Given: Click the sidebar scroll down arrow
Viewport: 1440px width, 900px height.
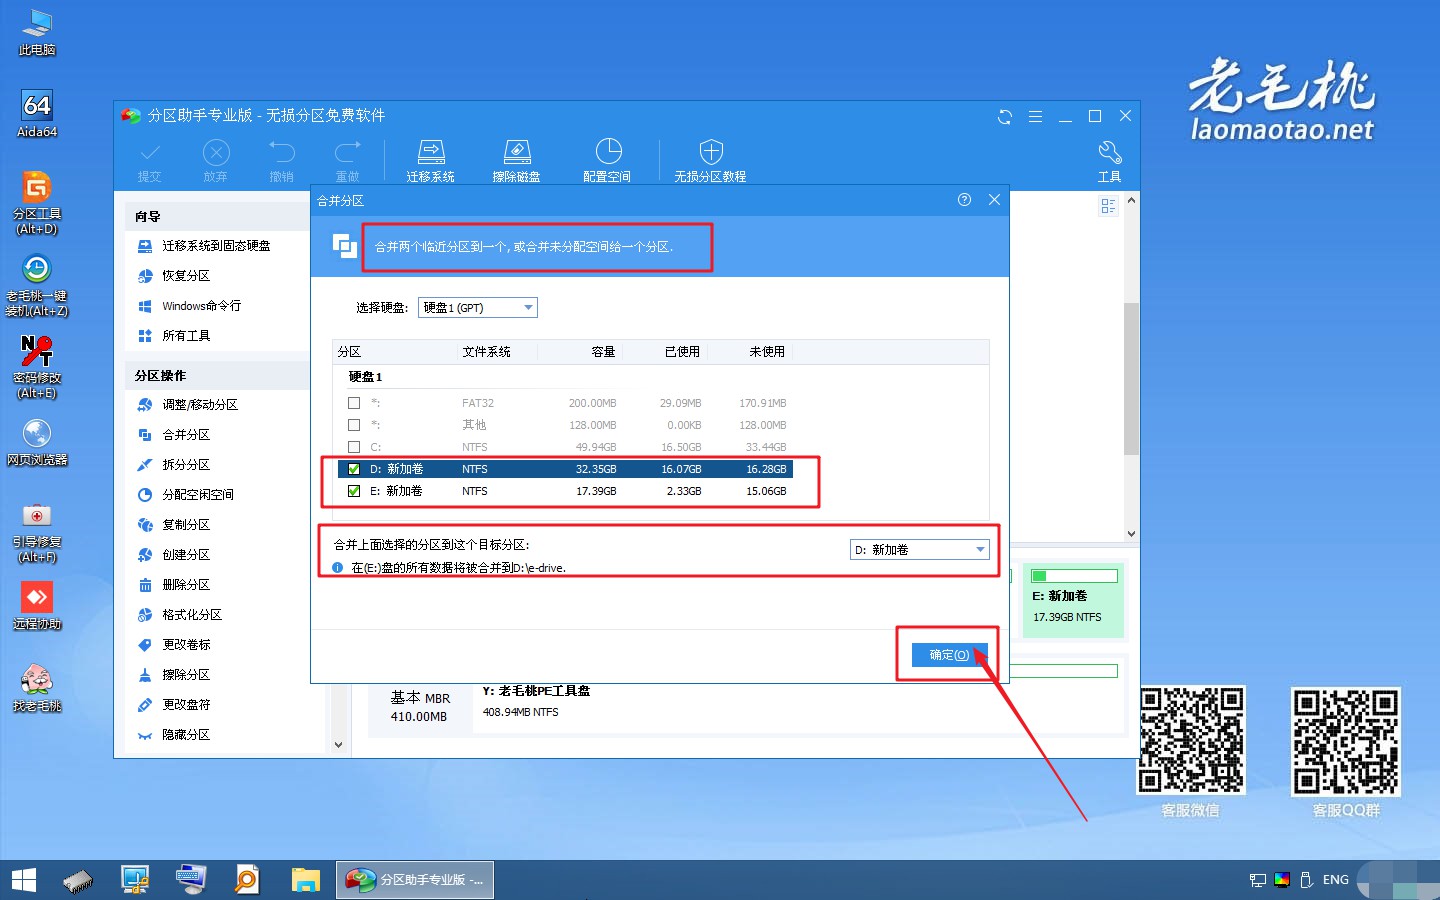Looking at the screenshot, I should [x=338, y=744].
